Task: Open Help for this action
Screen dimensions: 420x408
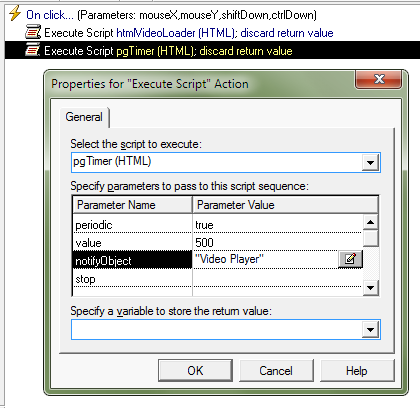Action: [357, 370]
